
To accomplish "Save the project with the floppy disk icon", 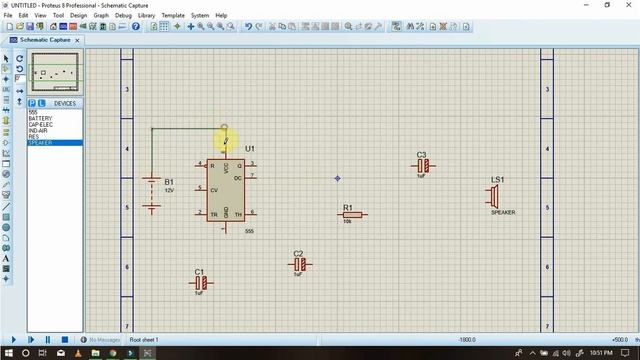I will [x=30, y=27].
